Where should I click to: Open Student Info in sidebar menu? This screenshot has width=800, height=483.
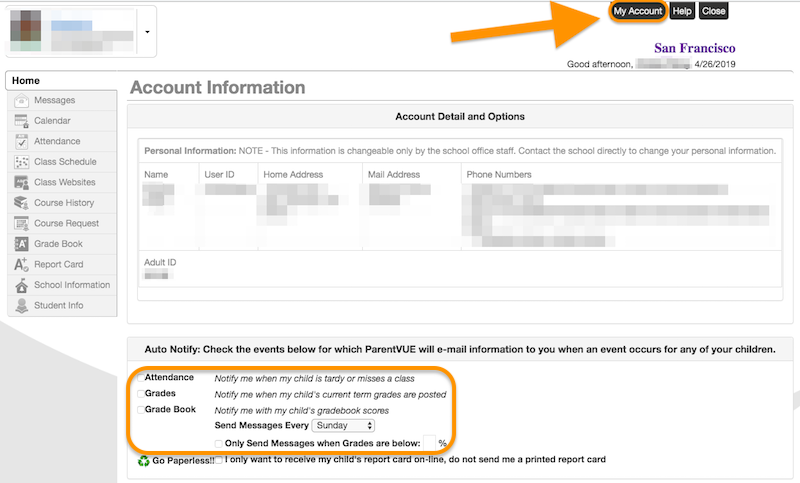click(58, 306)
